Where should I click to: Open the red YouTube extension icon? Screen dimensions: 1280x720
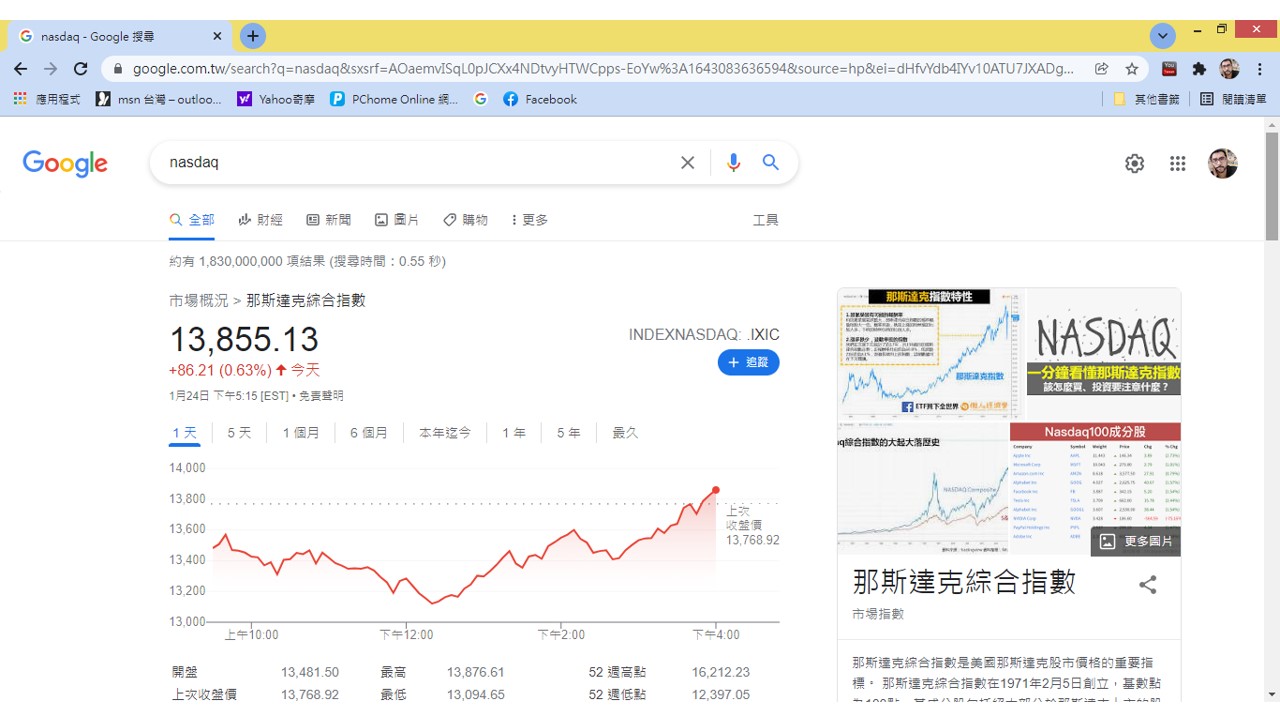click(1169, 69)
